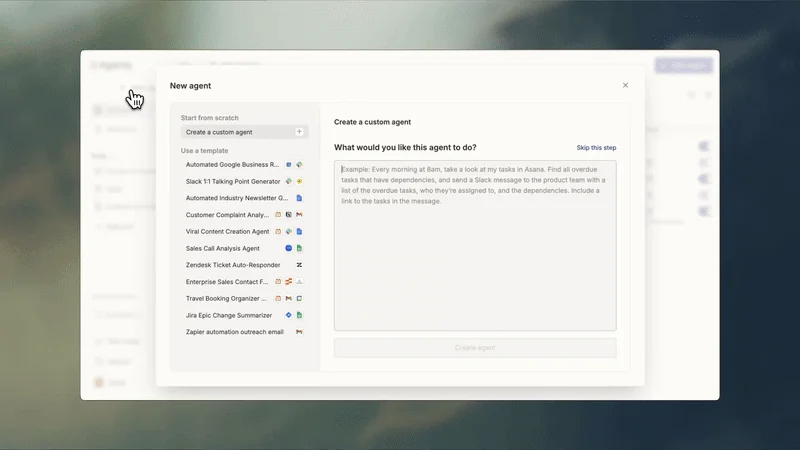Click Jira icon on Epic Change Summarizer row

[288, 315]
